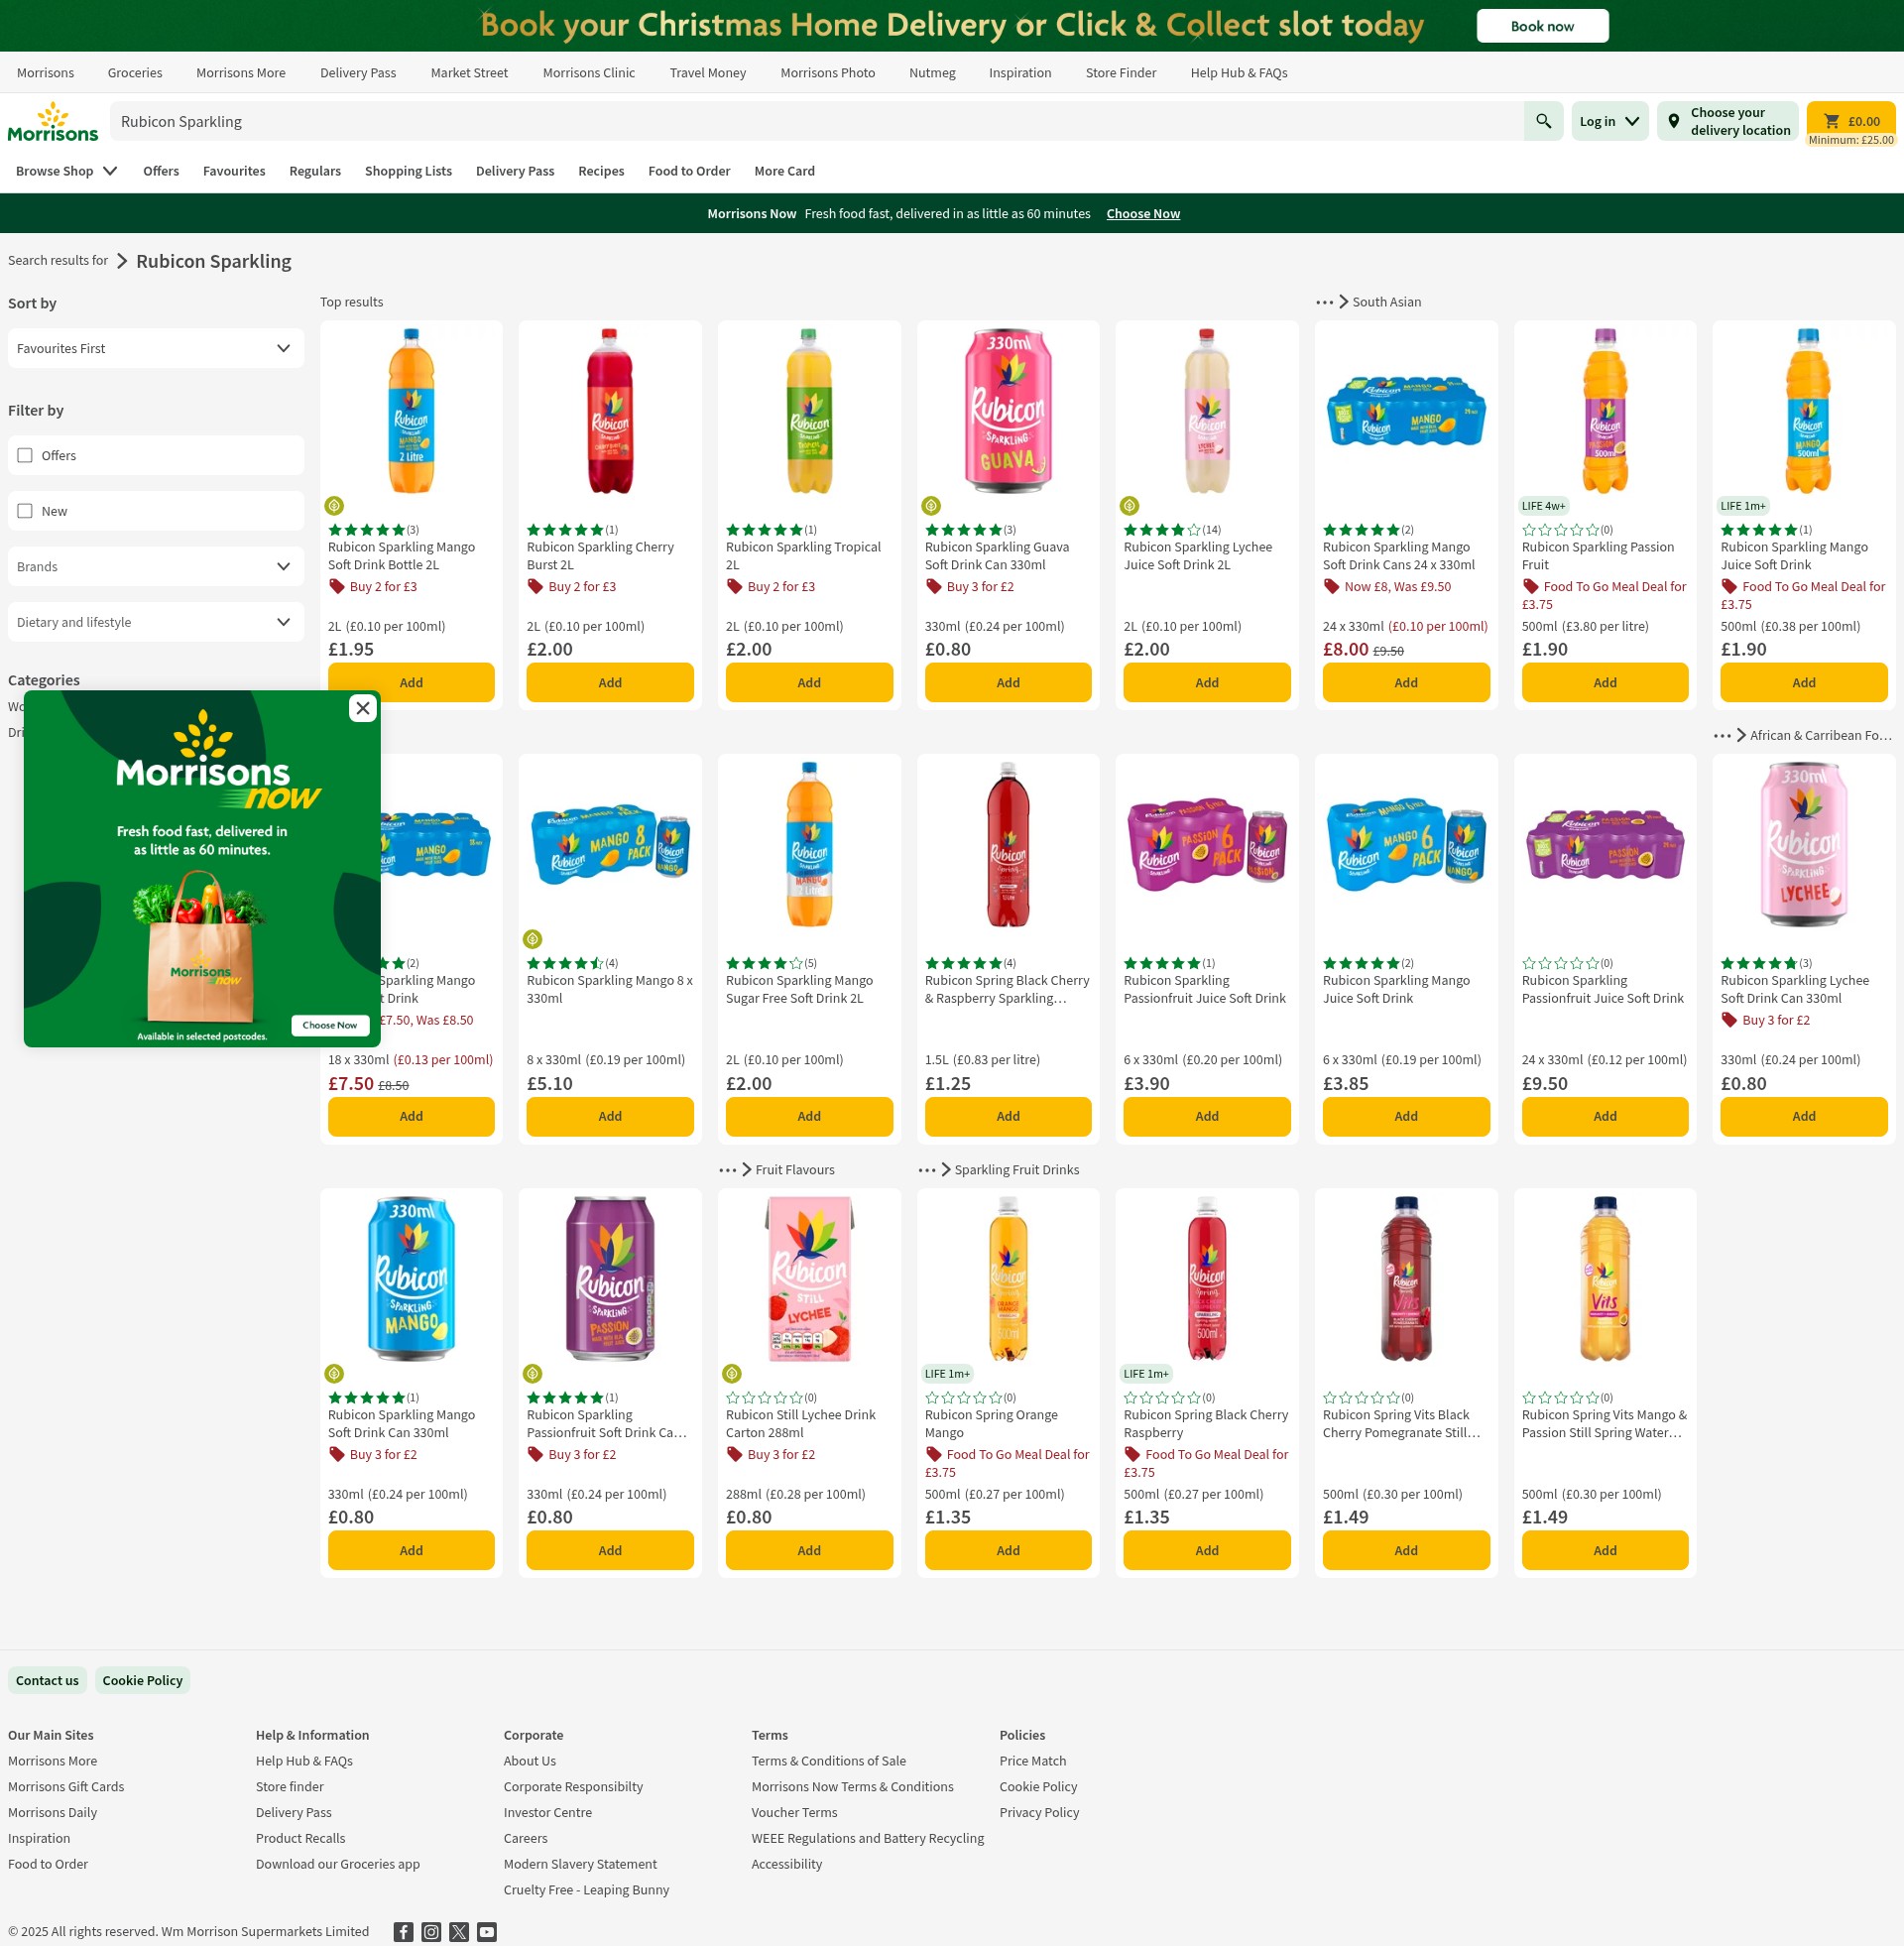Open X social icon in footer
Image resolution: width=1904 pixels, height=1946 pixels.
459,1931
